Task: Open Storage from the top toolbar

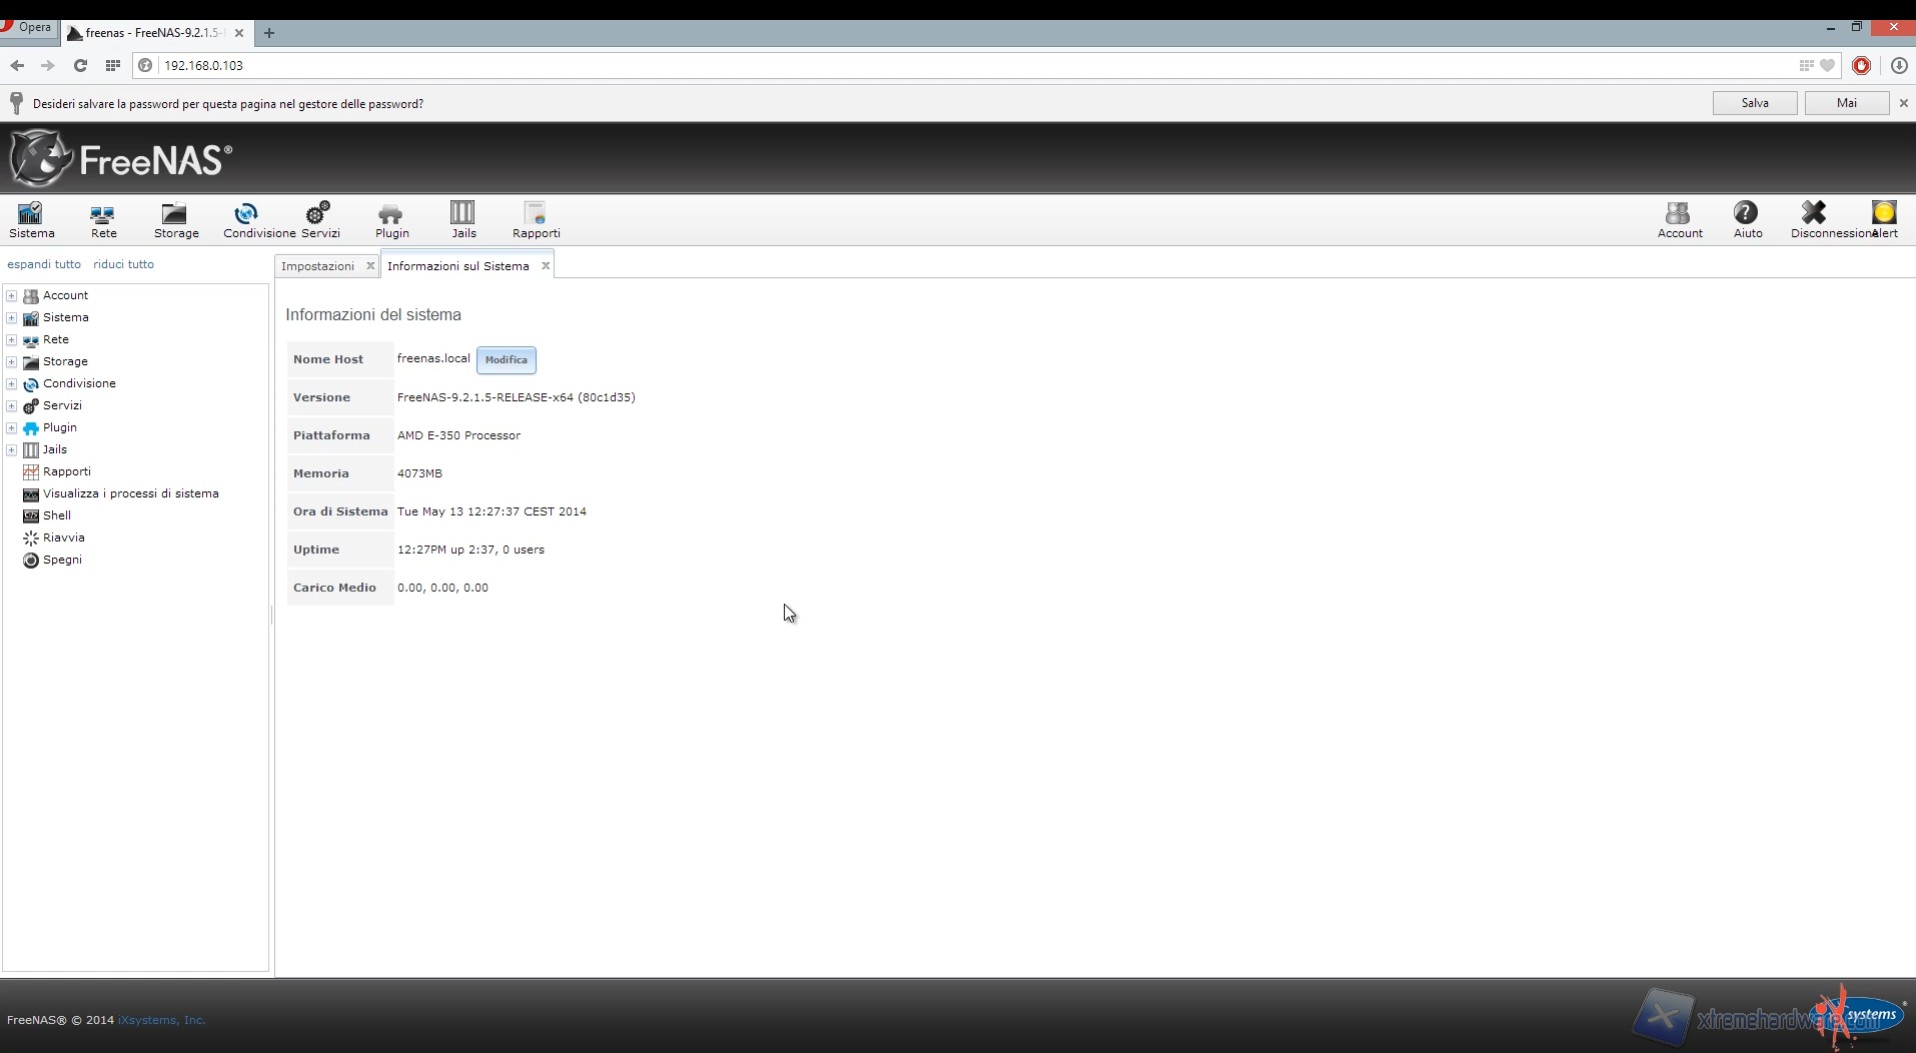Action: [176, 219]
